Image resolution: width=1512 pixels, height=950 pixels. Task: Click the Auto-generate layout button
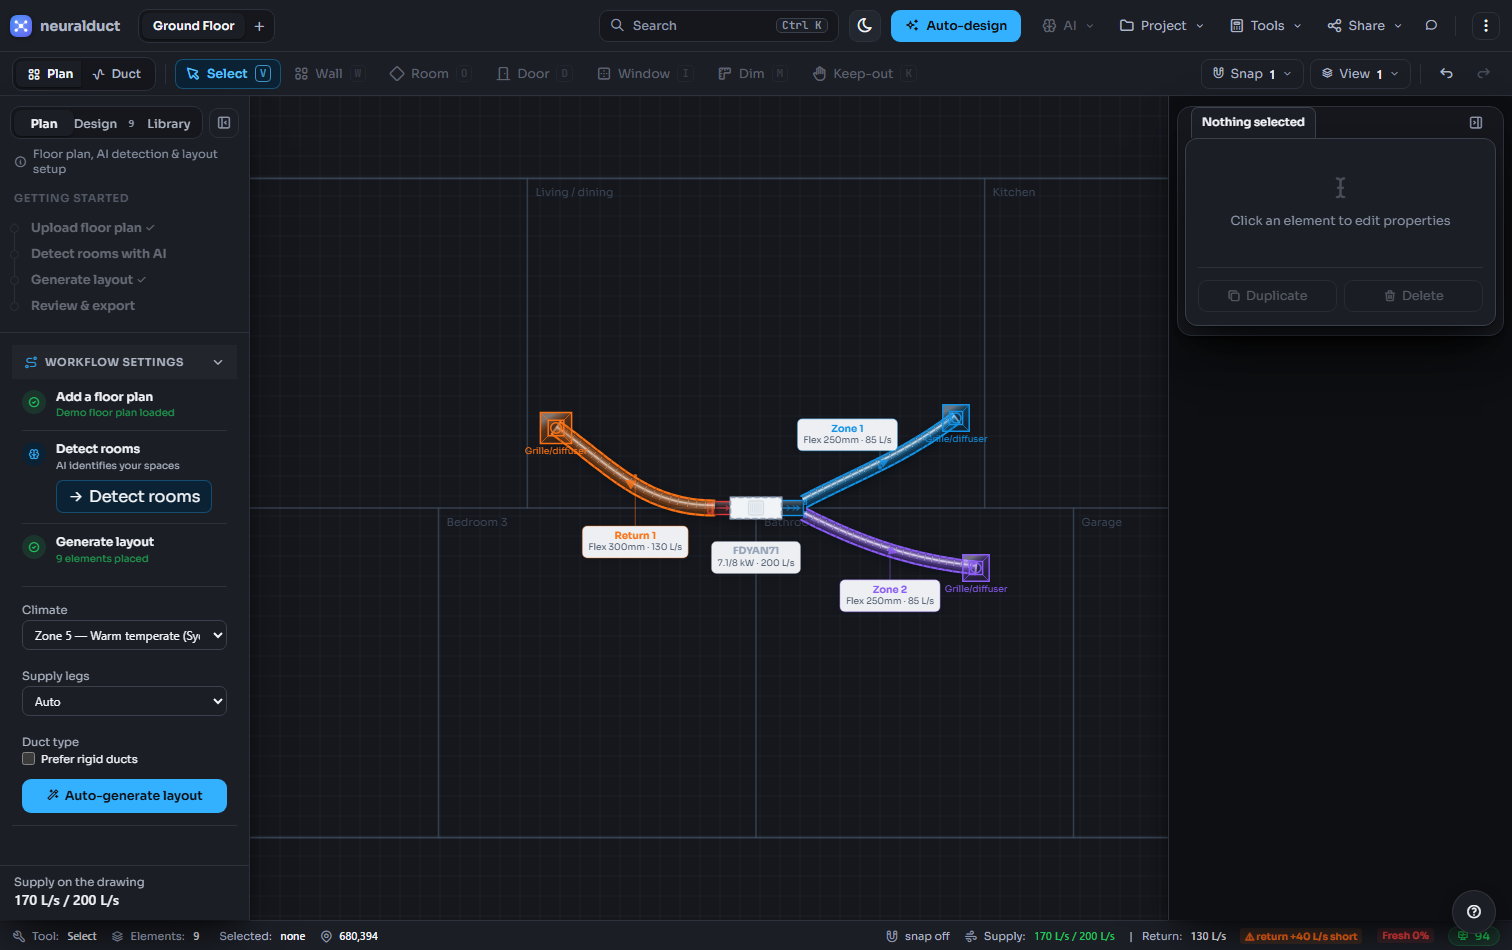coord(124,796)
